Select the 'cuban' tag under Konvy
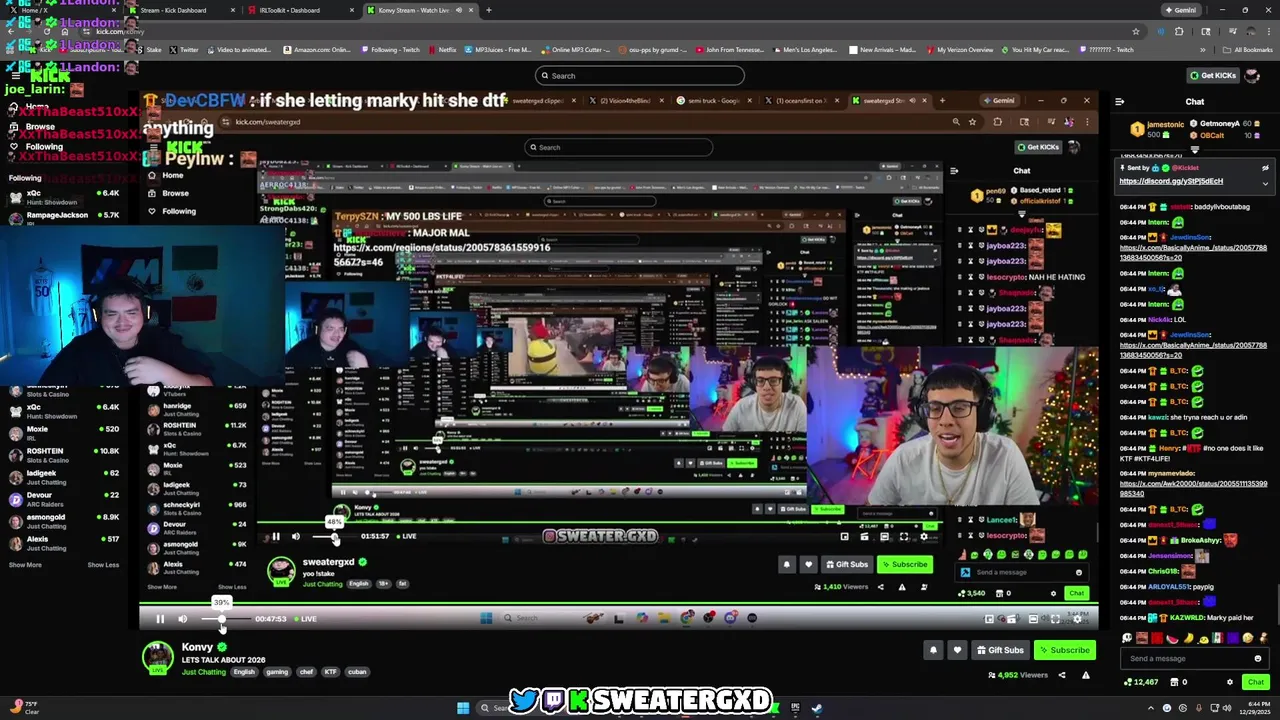The height and width of the screenshot is (720, 1280). click(x=357, y=672)
